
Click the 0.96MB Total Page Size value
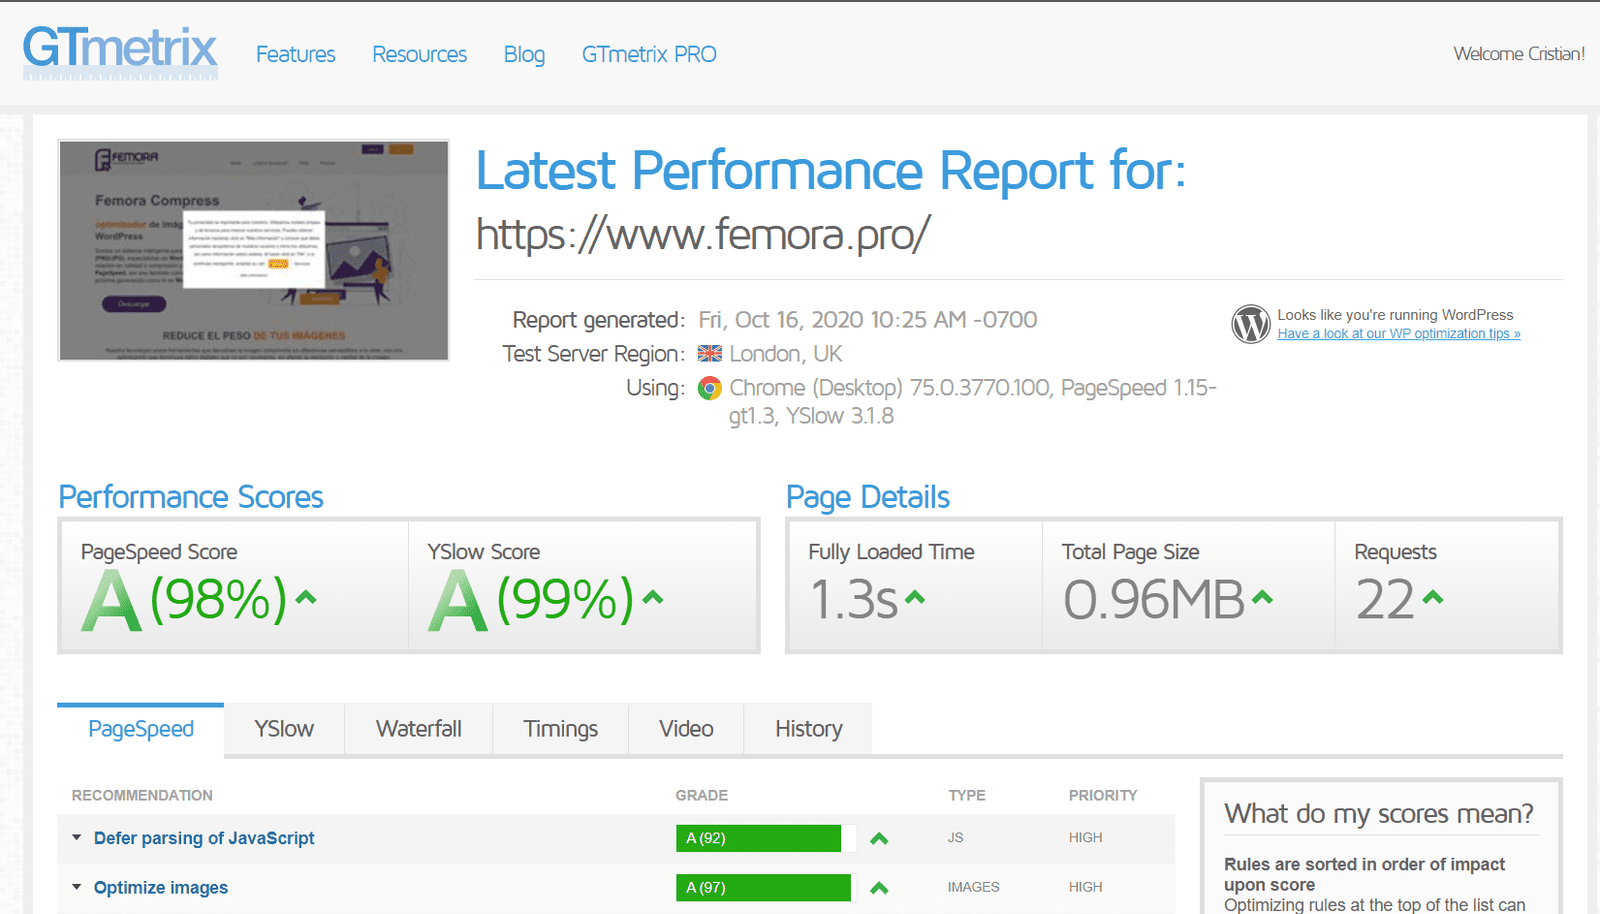coord(1154,599)
